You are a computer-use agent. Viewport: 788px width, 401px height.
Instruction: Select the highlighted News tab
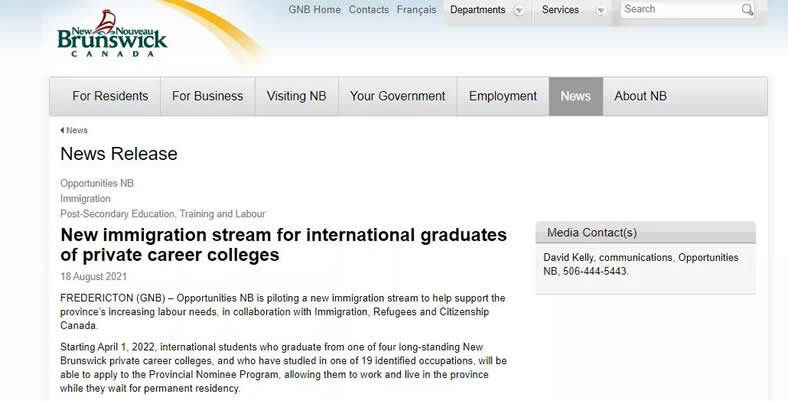[576, 96]
